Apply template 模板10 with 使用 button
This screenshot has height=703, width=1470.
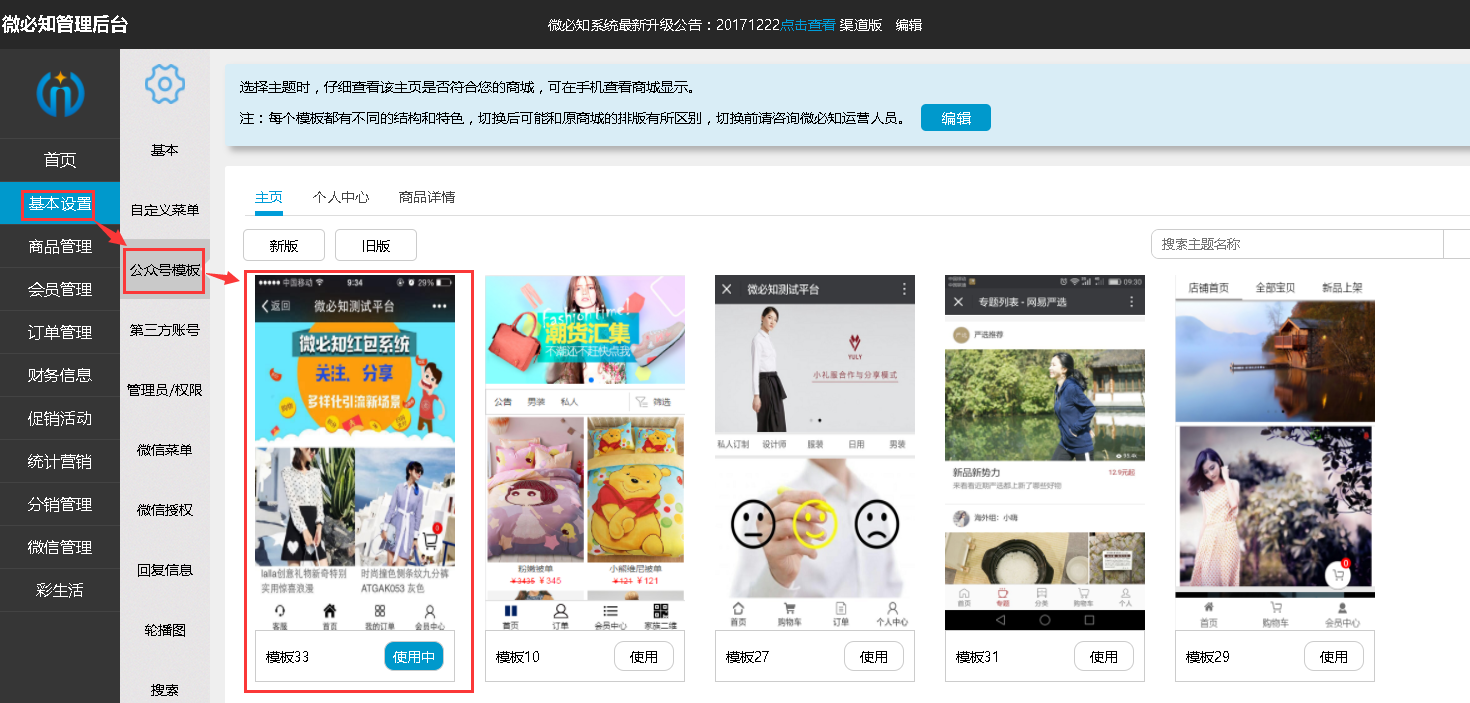[644, 657]
